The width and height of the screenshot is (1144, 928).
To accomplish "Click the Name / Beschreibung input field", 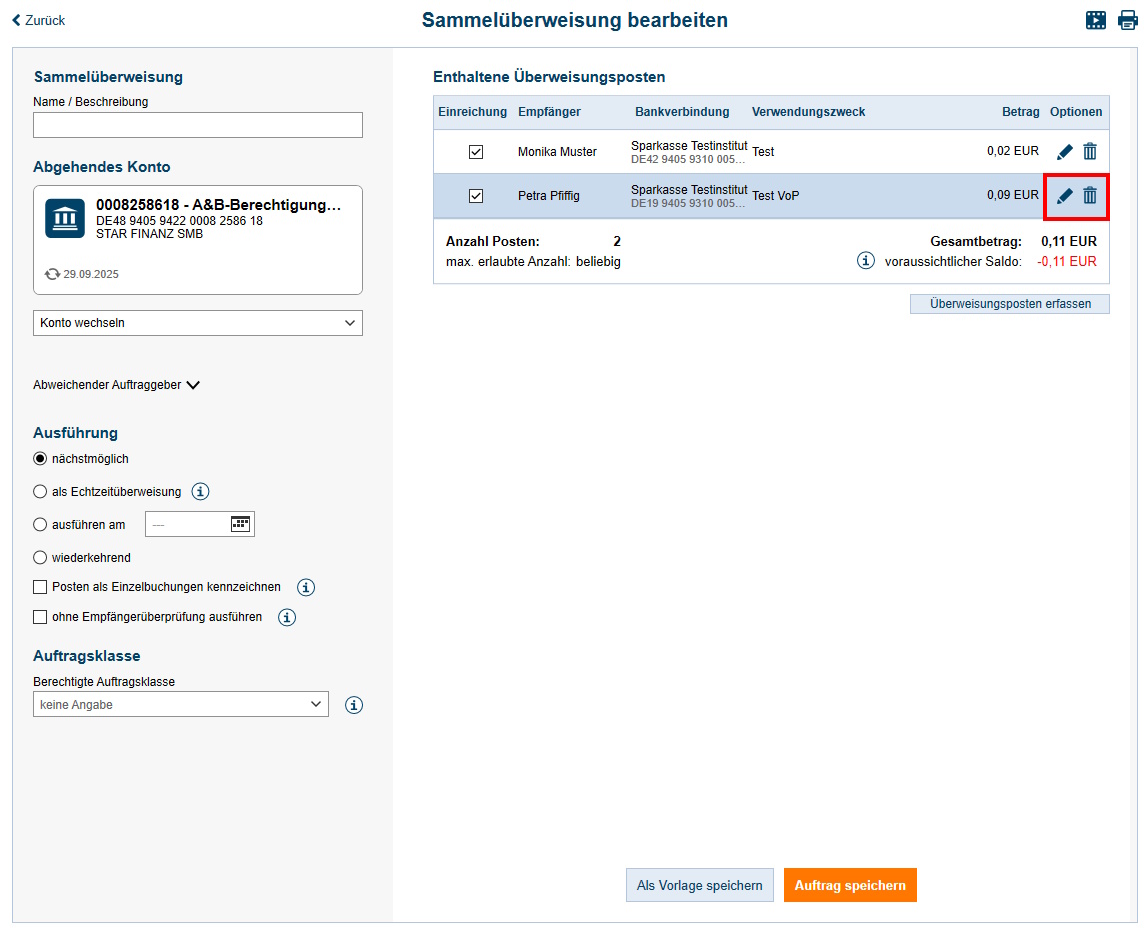I will (197, 124).
